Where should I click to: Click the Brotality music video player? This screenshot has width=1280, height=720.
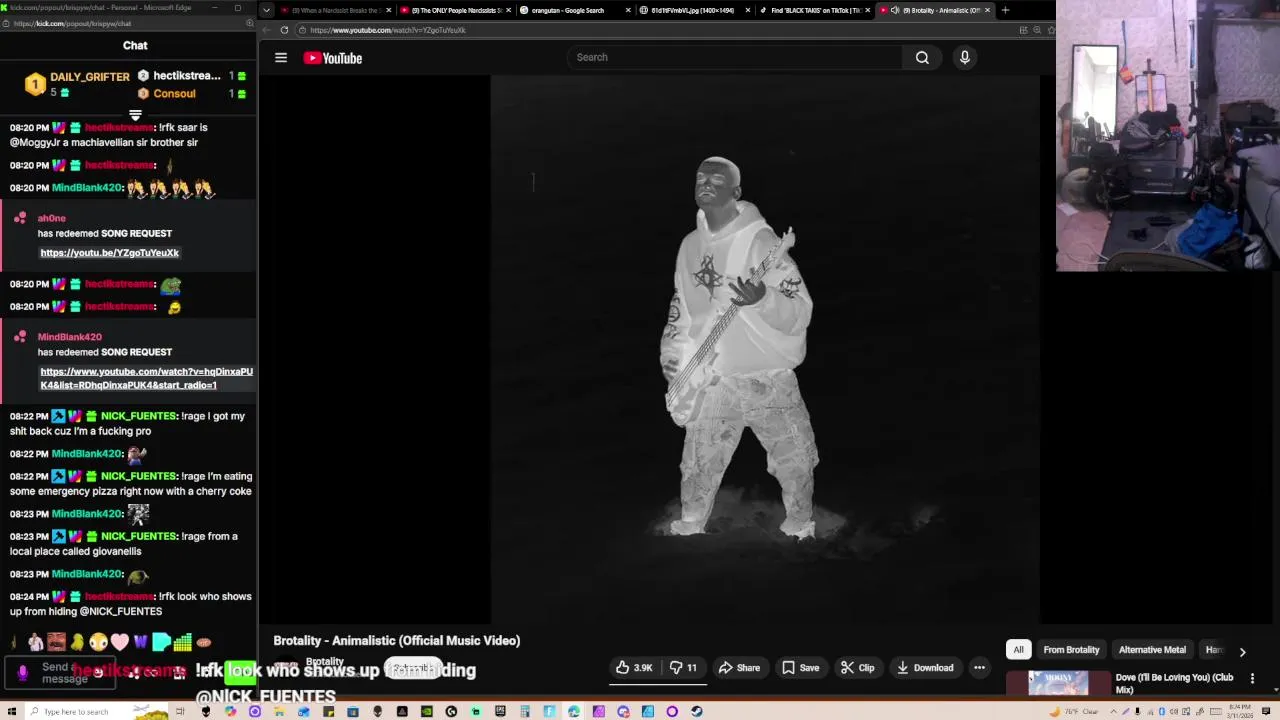(765, 350)
